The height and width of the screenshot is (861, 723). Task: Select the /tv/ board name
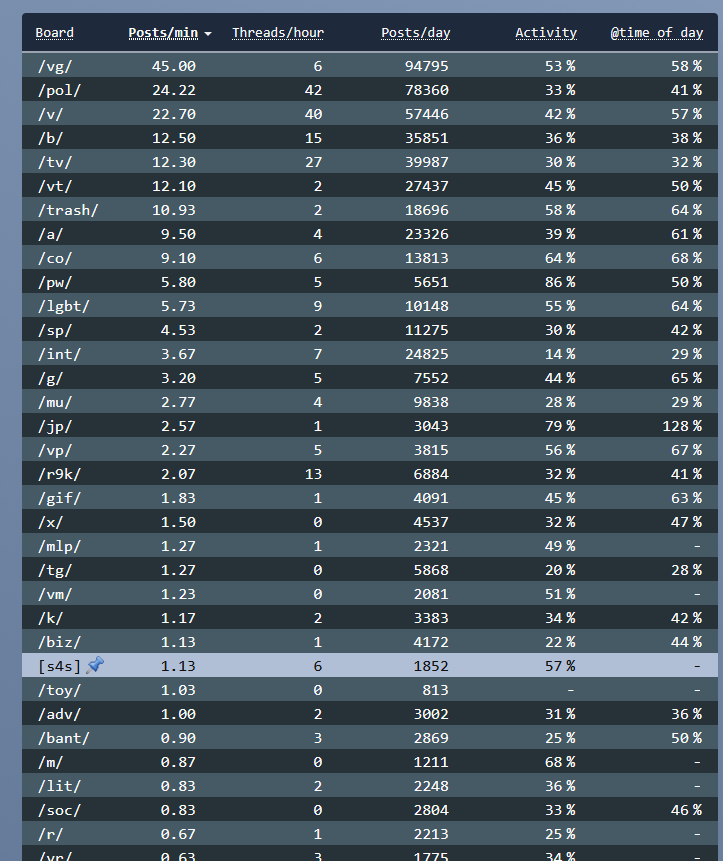point(55,162)
